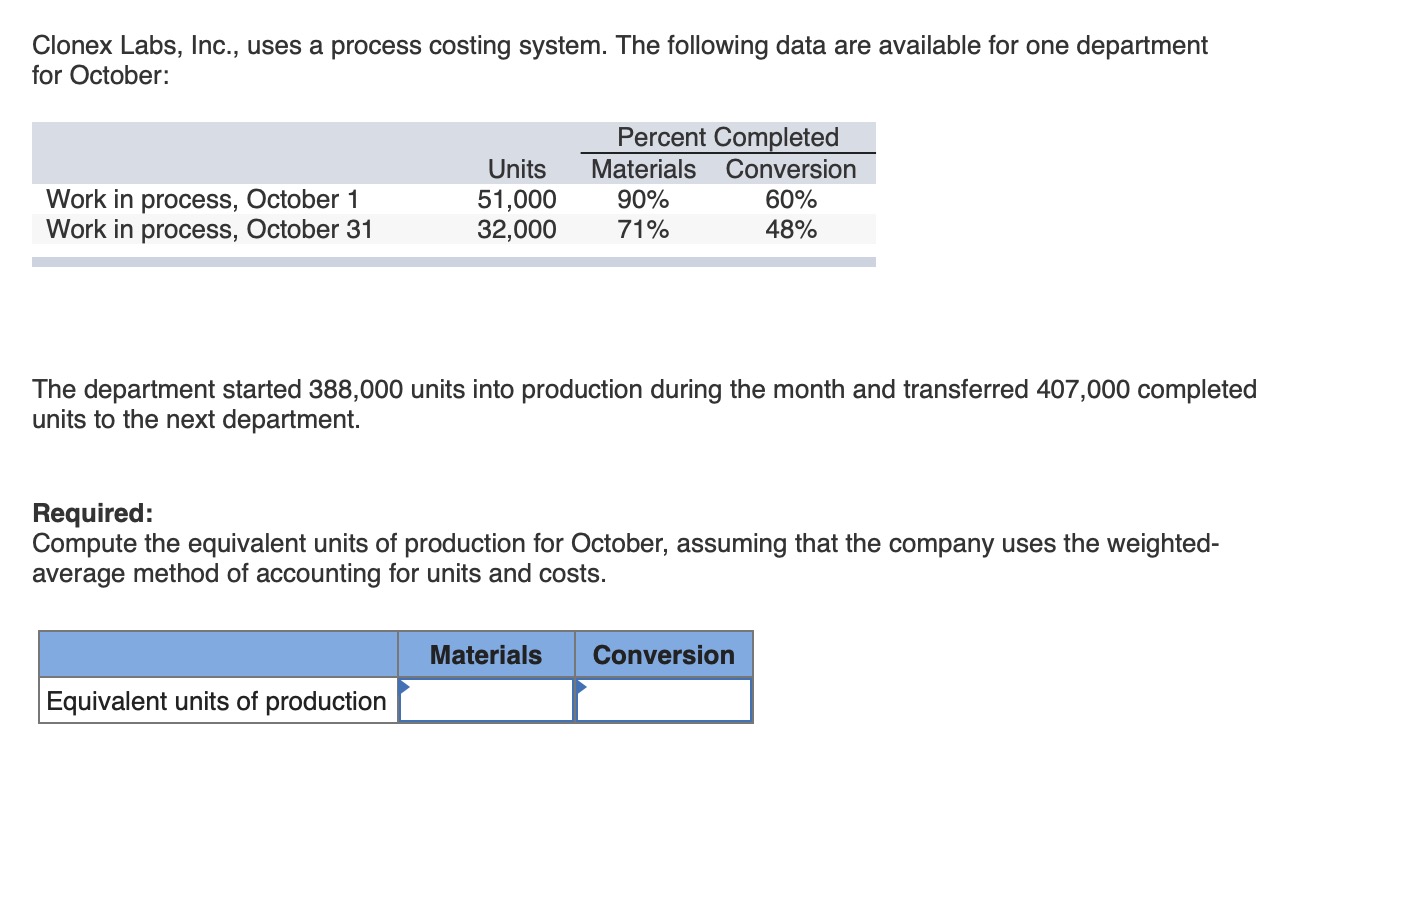Click the 32,000 units value
Screen dimensions: 1410x916
coord(517,229)
